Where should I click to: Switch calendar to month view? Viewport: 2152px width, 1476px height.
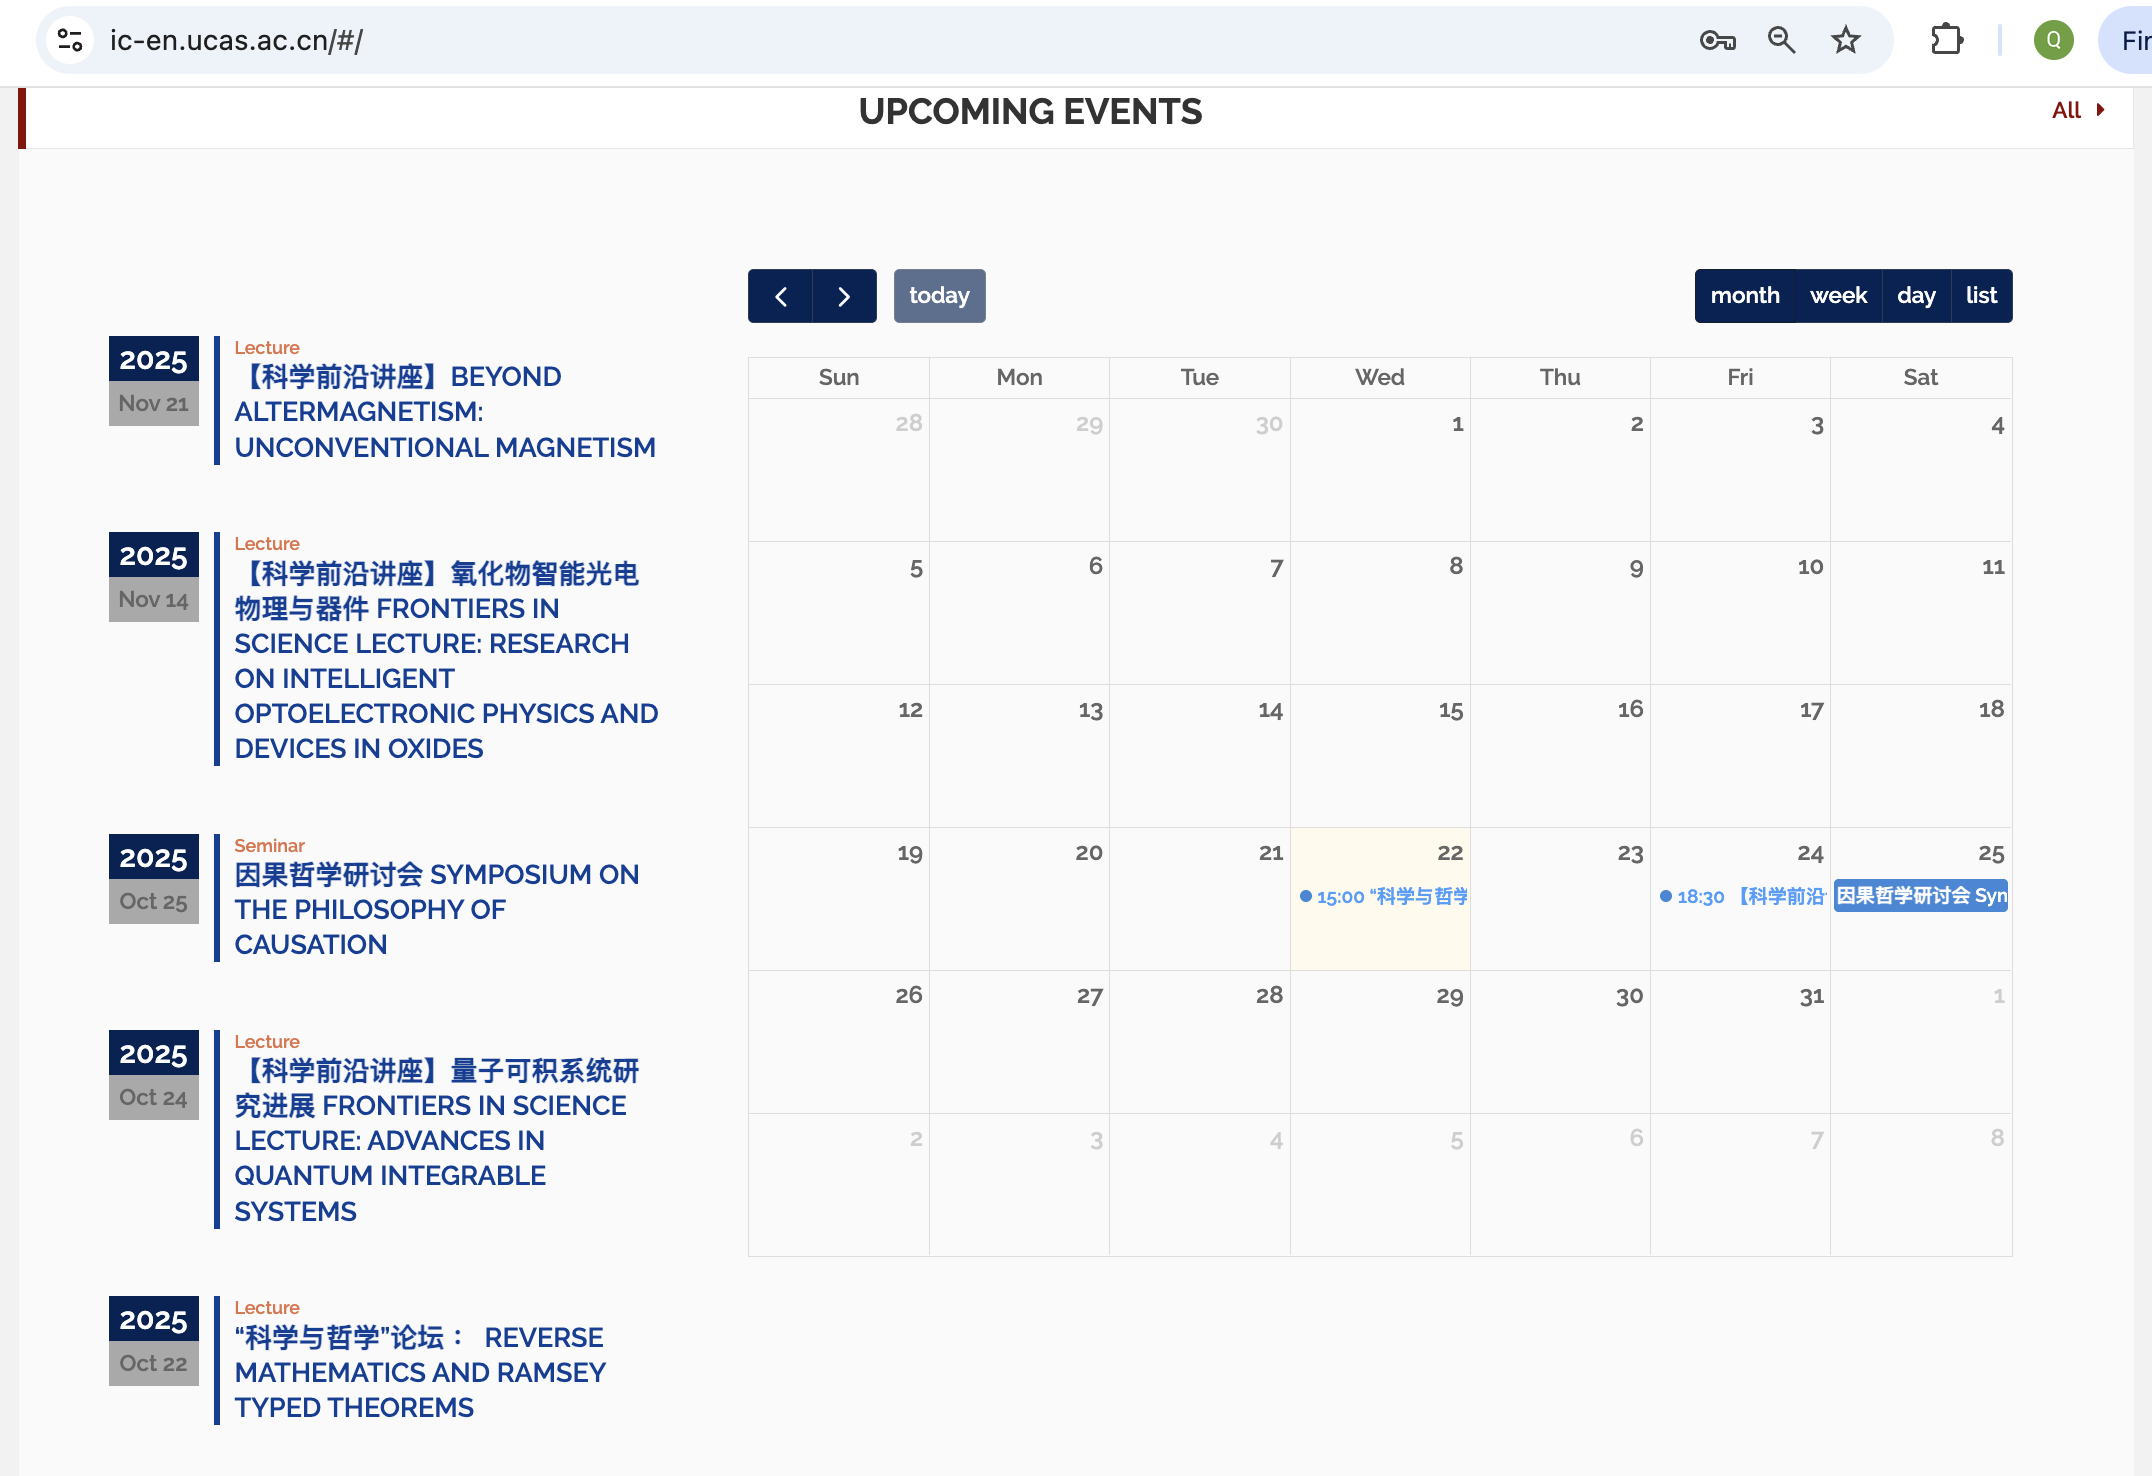(x=1744, y=296)
